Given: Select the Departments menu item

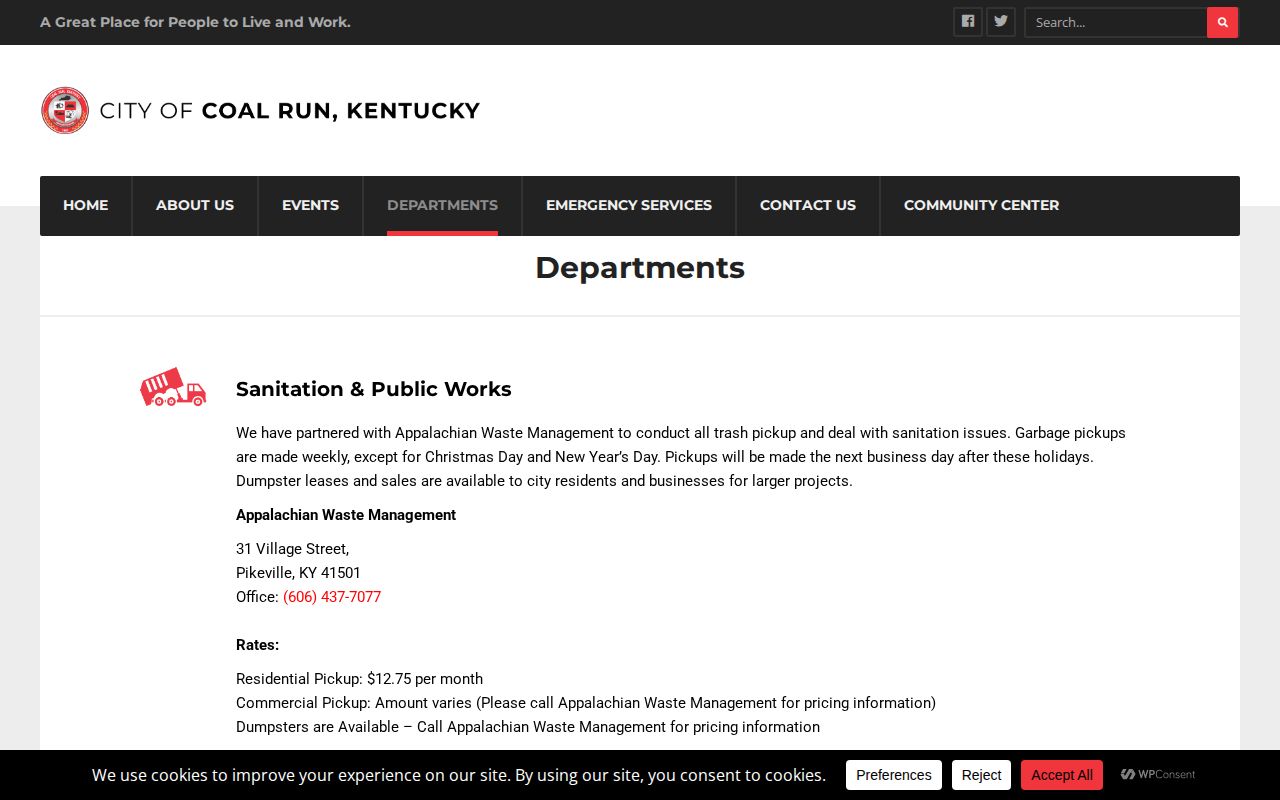Looking at the screenshot, I should (x=442, y=205).
